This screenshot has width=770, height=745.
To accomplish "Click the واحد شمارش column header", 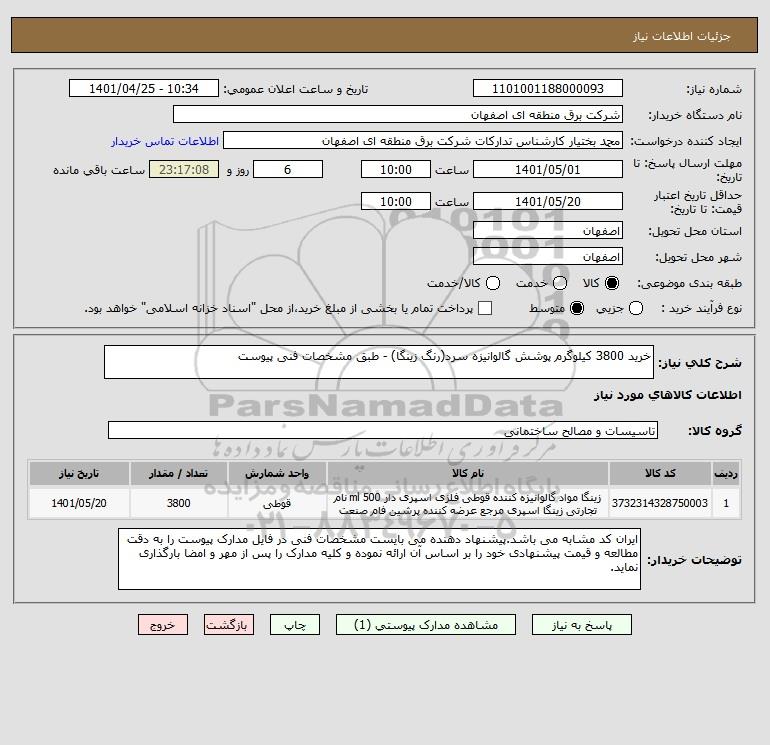I will 277,473.
